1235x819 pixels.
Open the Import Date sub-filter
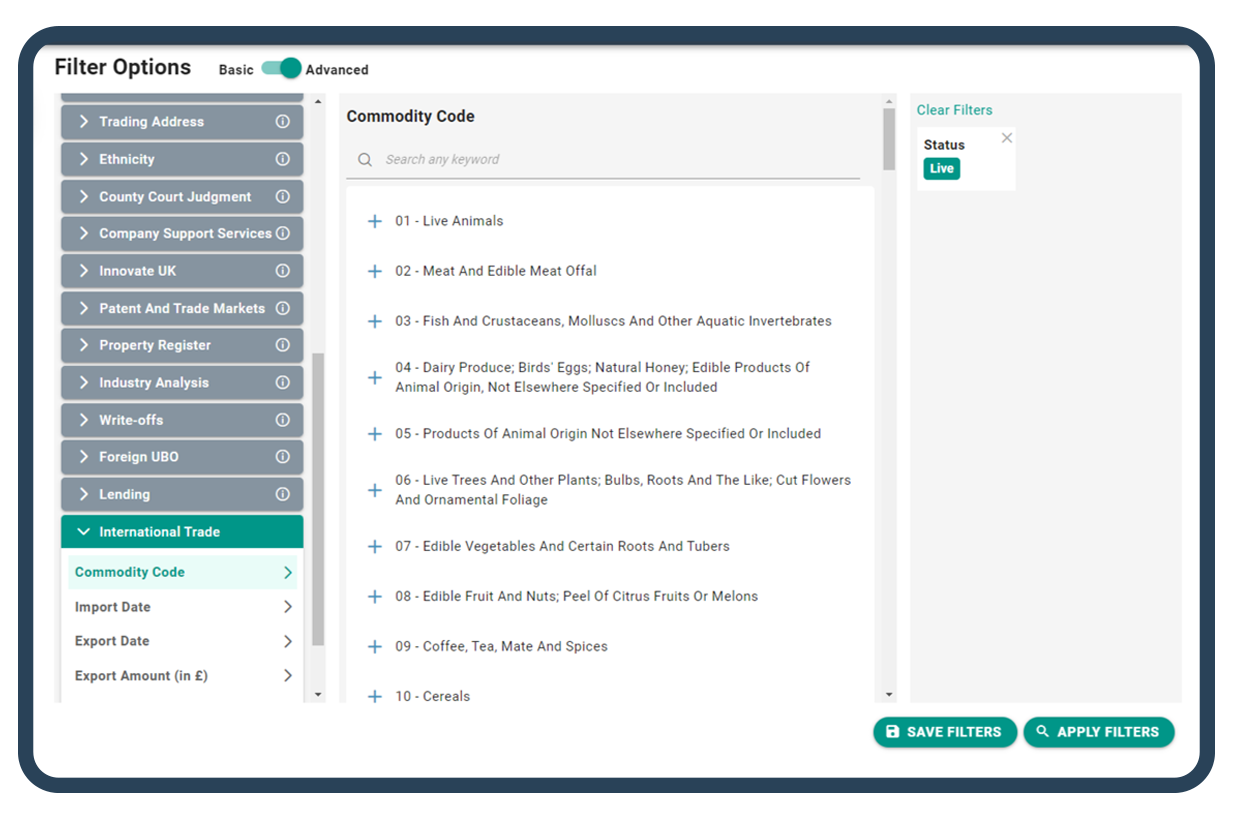coord(183,607)
